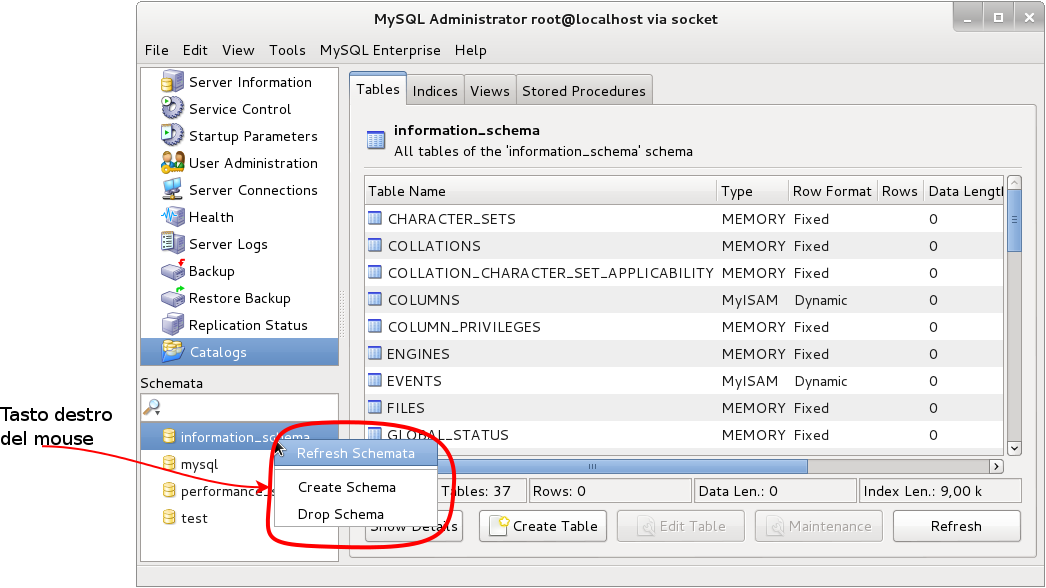Open the View menu
1046x588 pixels.
coord(238,50)
